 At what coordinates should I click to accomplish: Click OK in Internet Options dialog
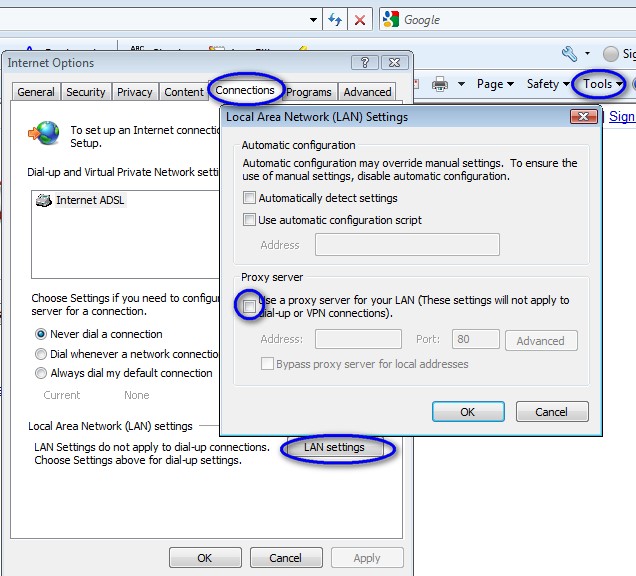205,558
